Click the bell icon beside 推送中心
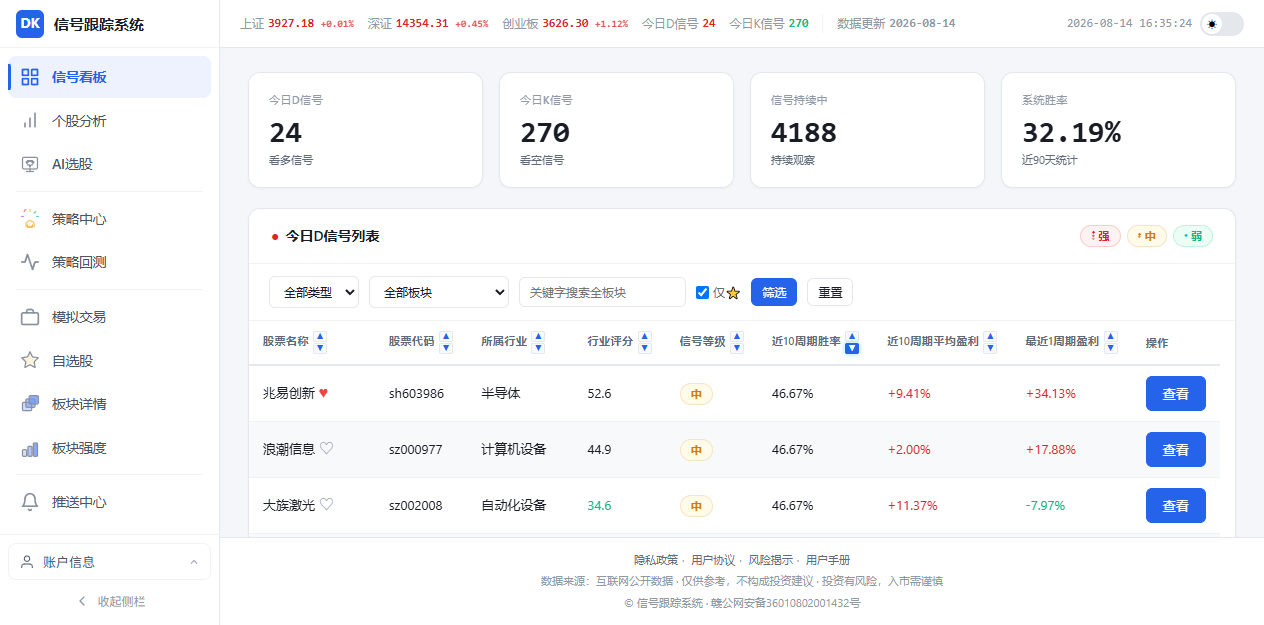The image size is (1264, 625). click(x=30, y=502)
